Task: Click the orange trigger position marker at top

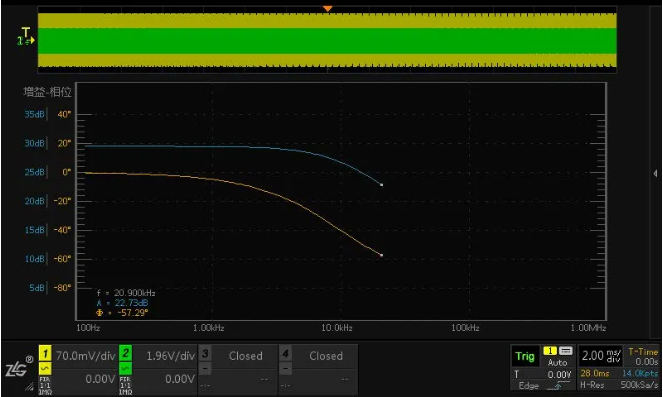Action: (x=327, y=9)
